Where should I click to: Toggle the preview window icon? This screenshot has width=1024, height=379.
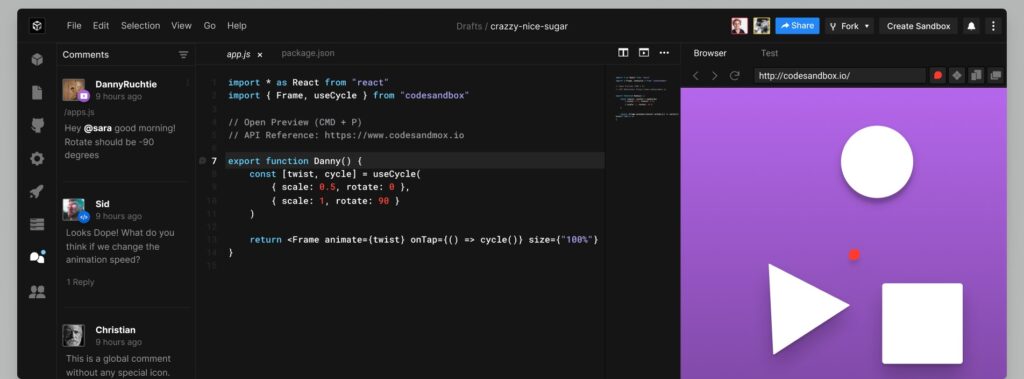(x=644, y=53)
